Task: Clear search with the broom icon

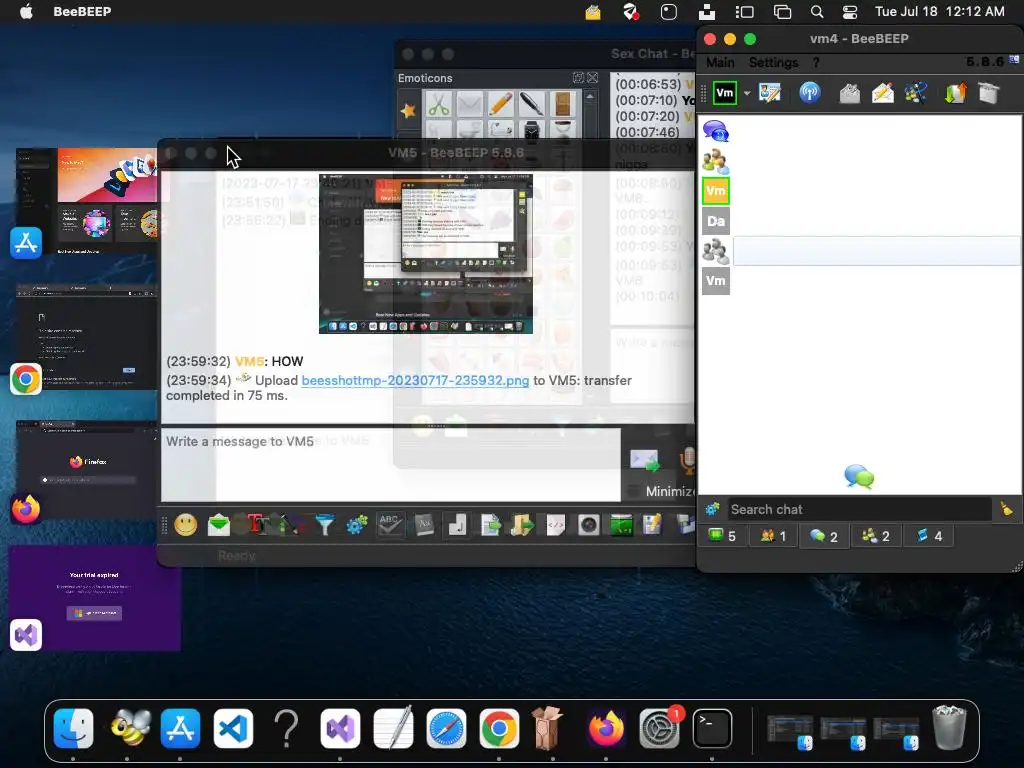Action: tap(1006, 509)
